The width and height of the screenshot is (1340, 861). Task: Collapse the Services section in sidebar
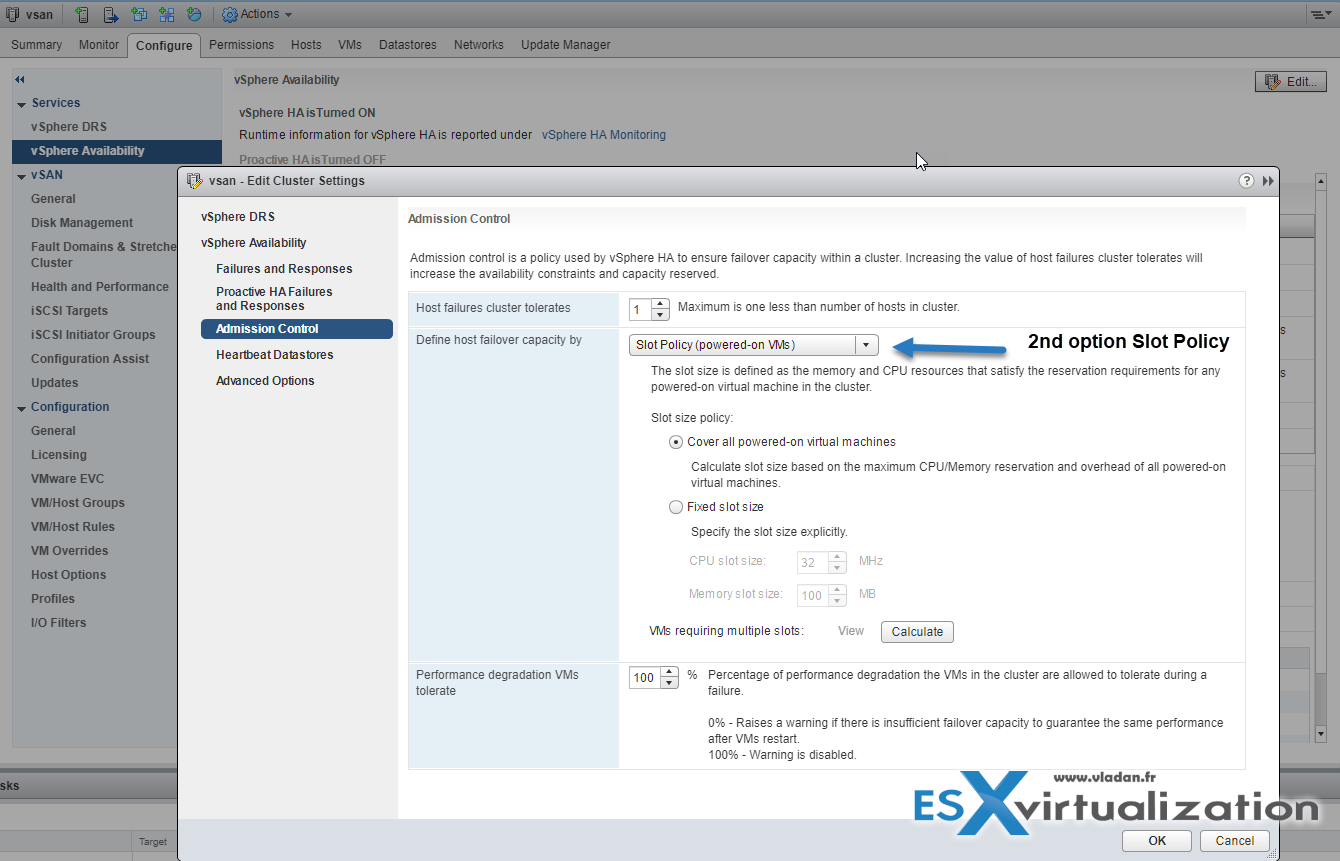(x=21, y=103)
